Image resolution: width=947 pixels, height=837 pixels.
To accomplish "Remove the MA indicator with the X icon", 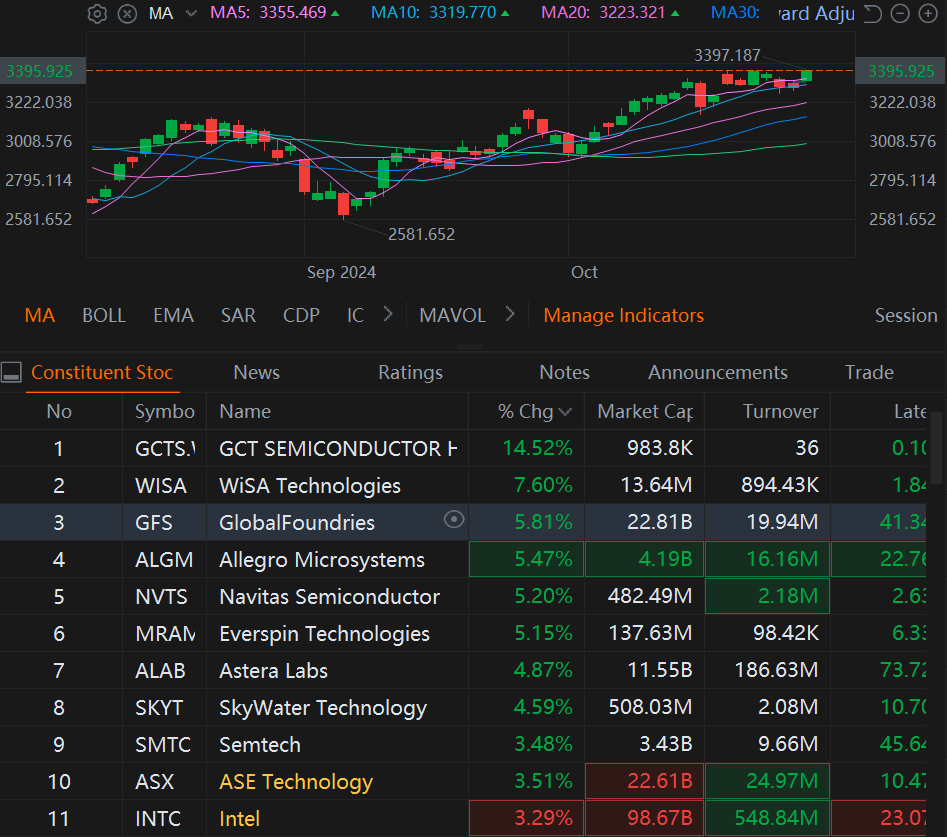I will (x=127, y=13).
